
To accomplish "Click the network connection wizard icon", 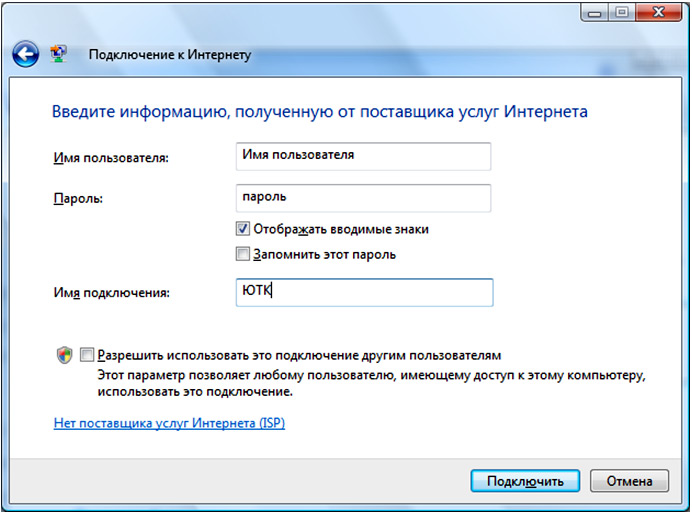I will (x=58, y=54).
